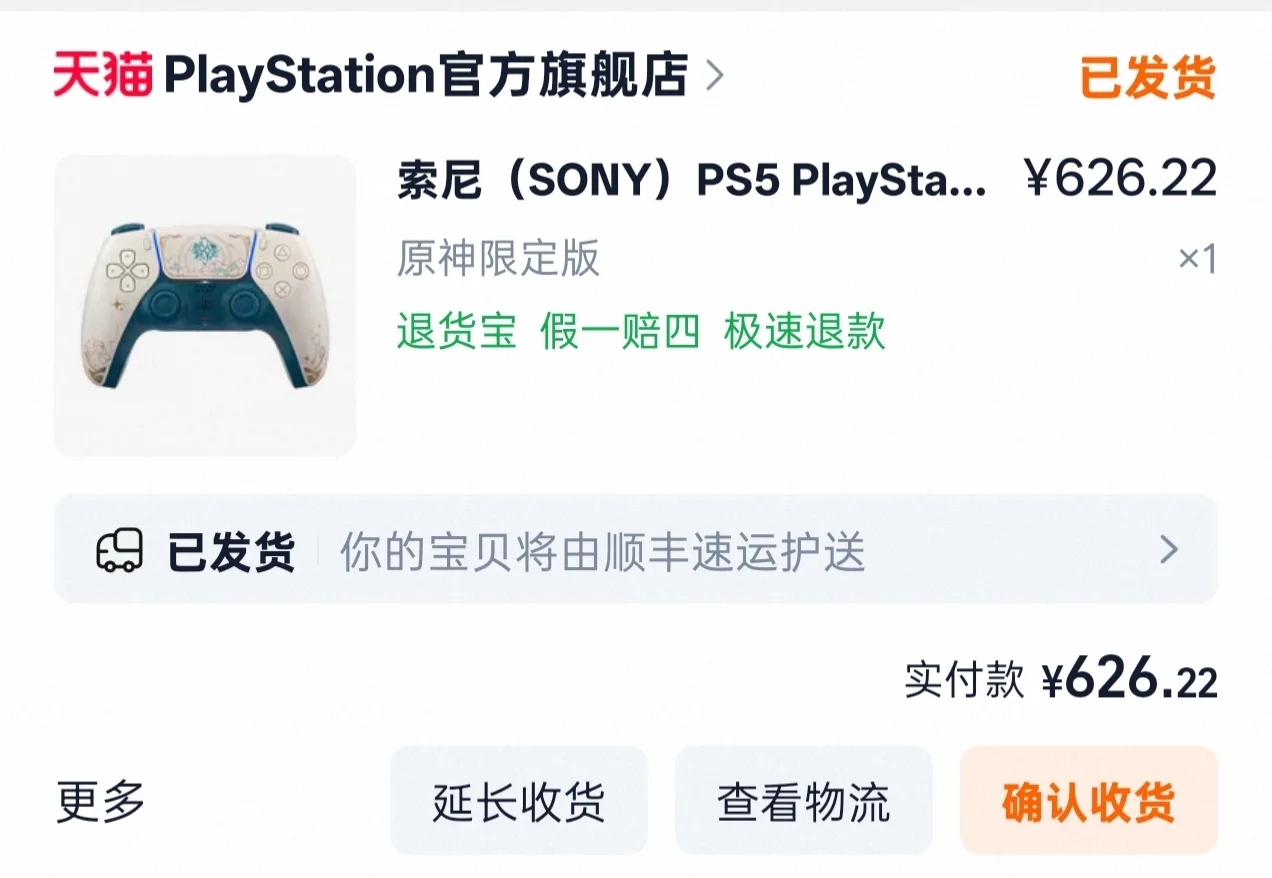
Task: Tap the 极速退款 refund tag
Action: (x=805, y=331)
